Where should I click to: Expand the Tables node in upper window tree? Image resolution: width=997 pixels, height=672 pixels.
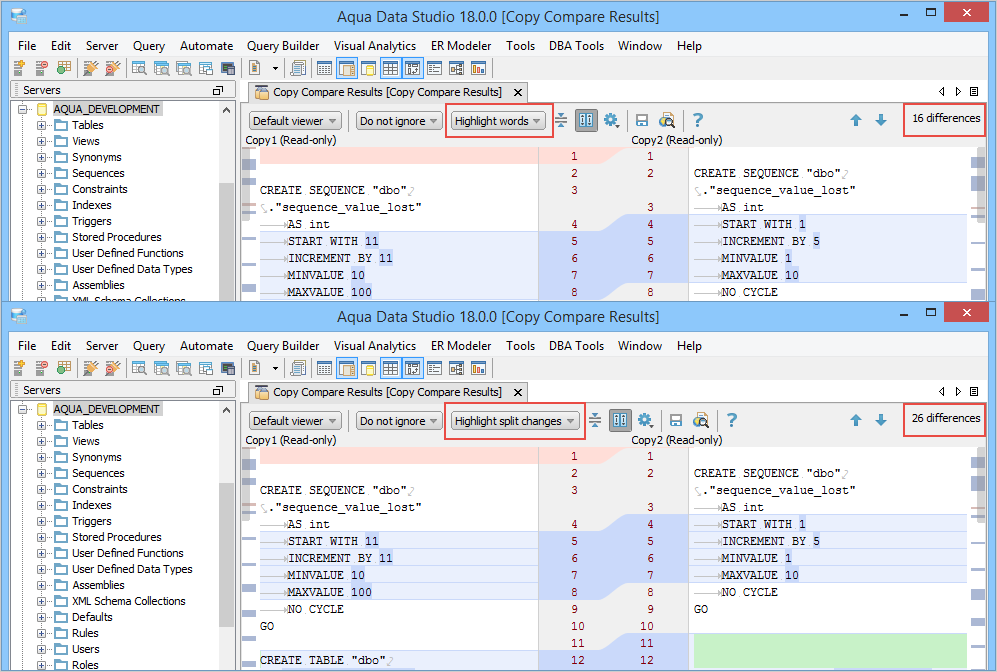pos(41,125)
